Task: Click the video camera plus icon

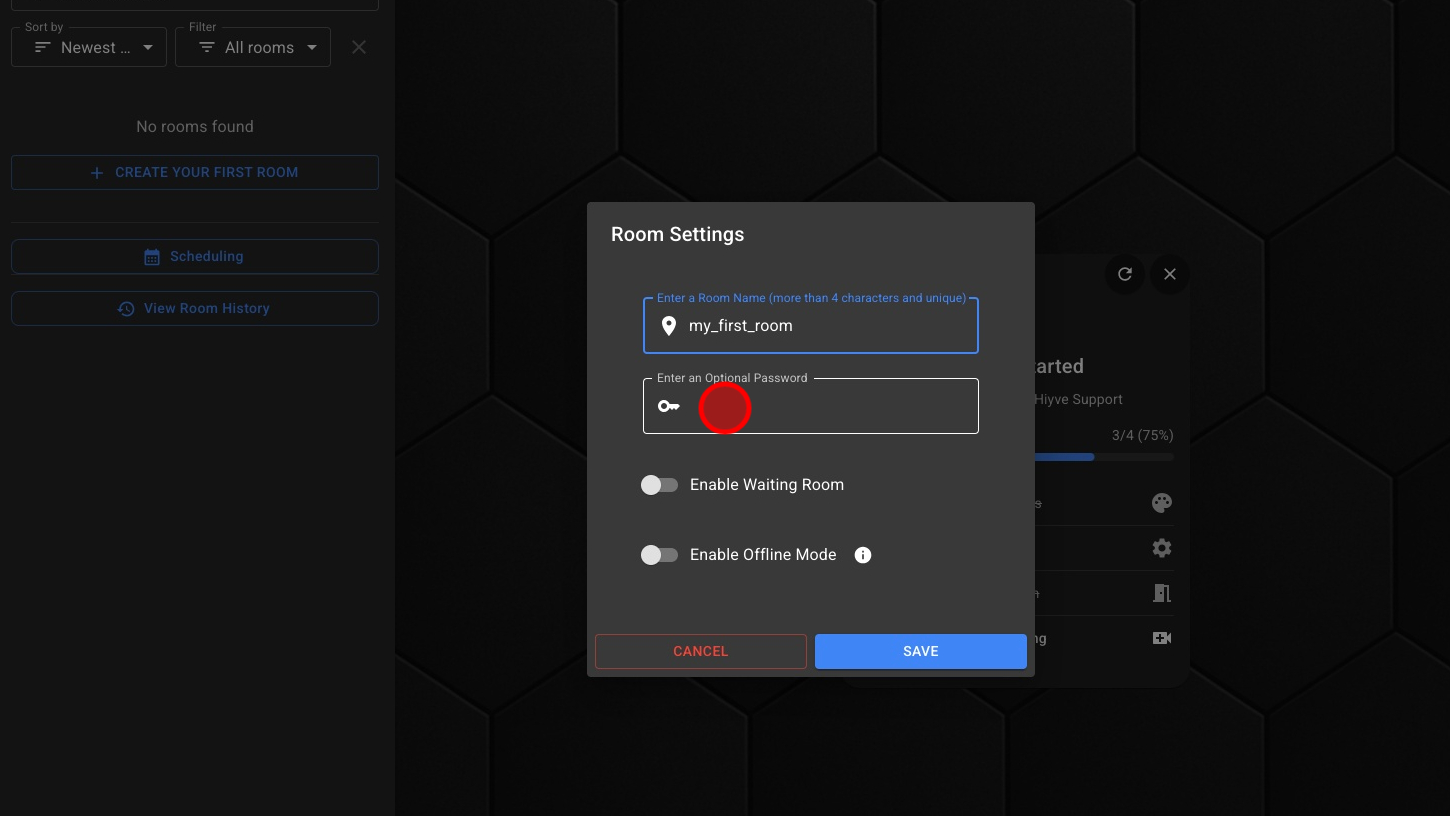Action: coord(1161,638)
